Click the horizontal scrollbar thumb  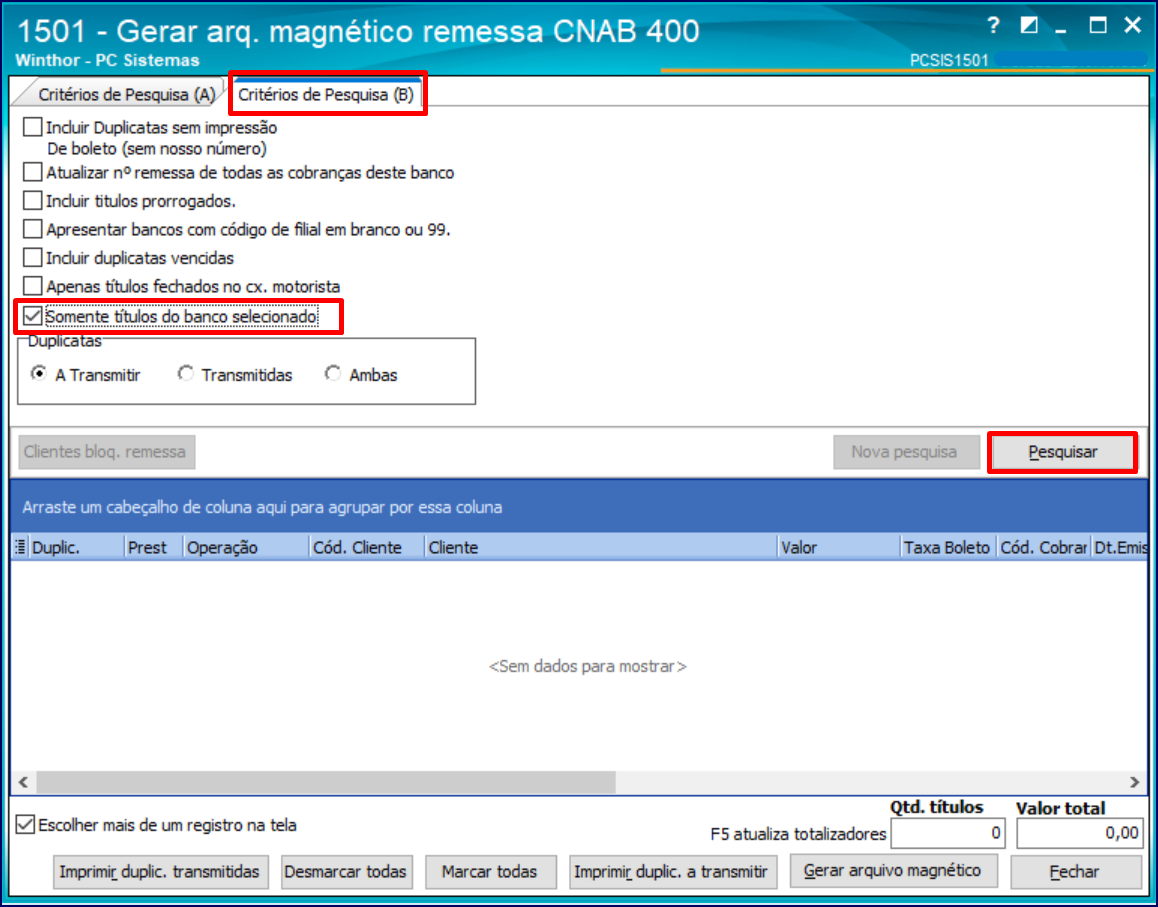[326, 782]
